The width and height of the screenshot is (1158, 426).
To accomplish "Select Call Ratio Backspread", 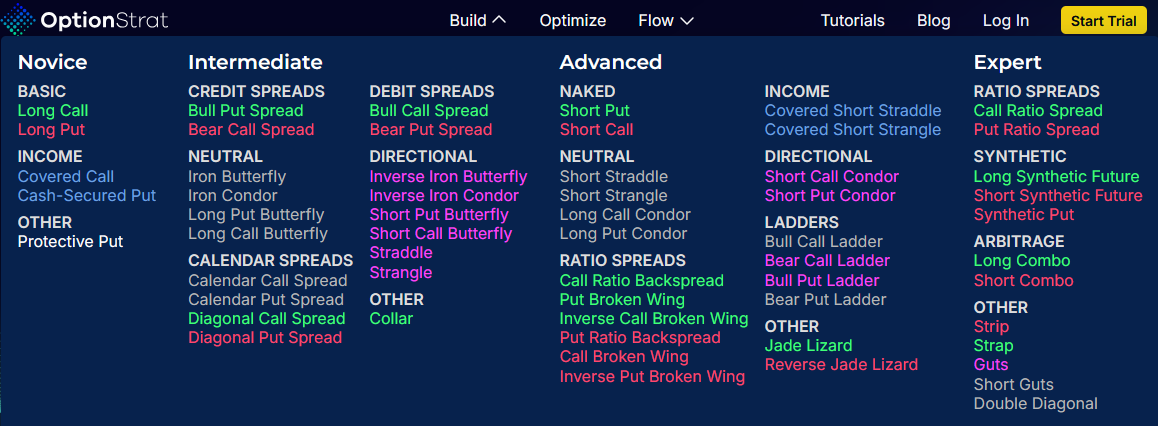I will pos(642,281).
